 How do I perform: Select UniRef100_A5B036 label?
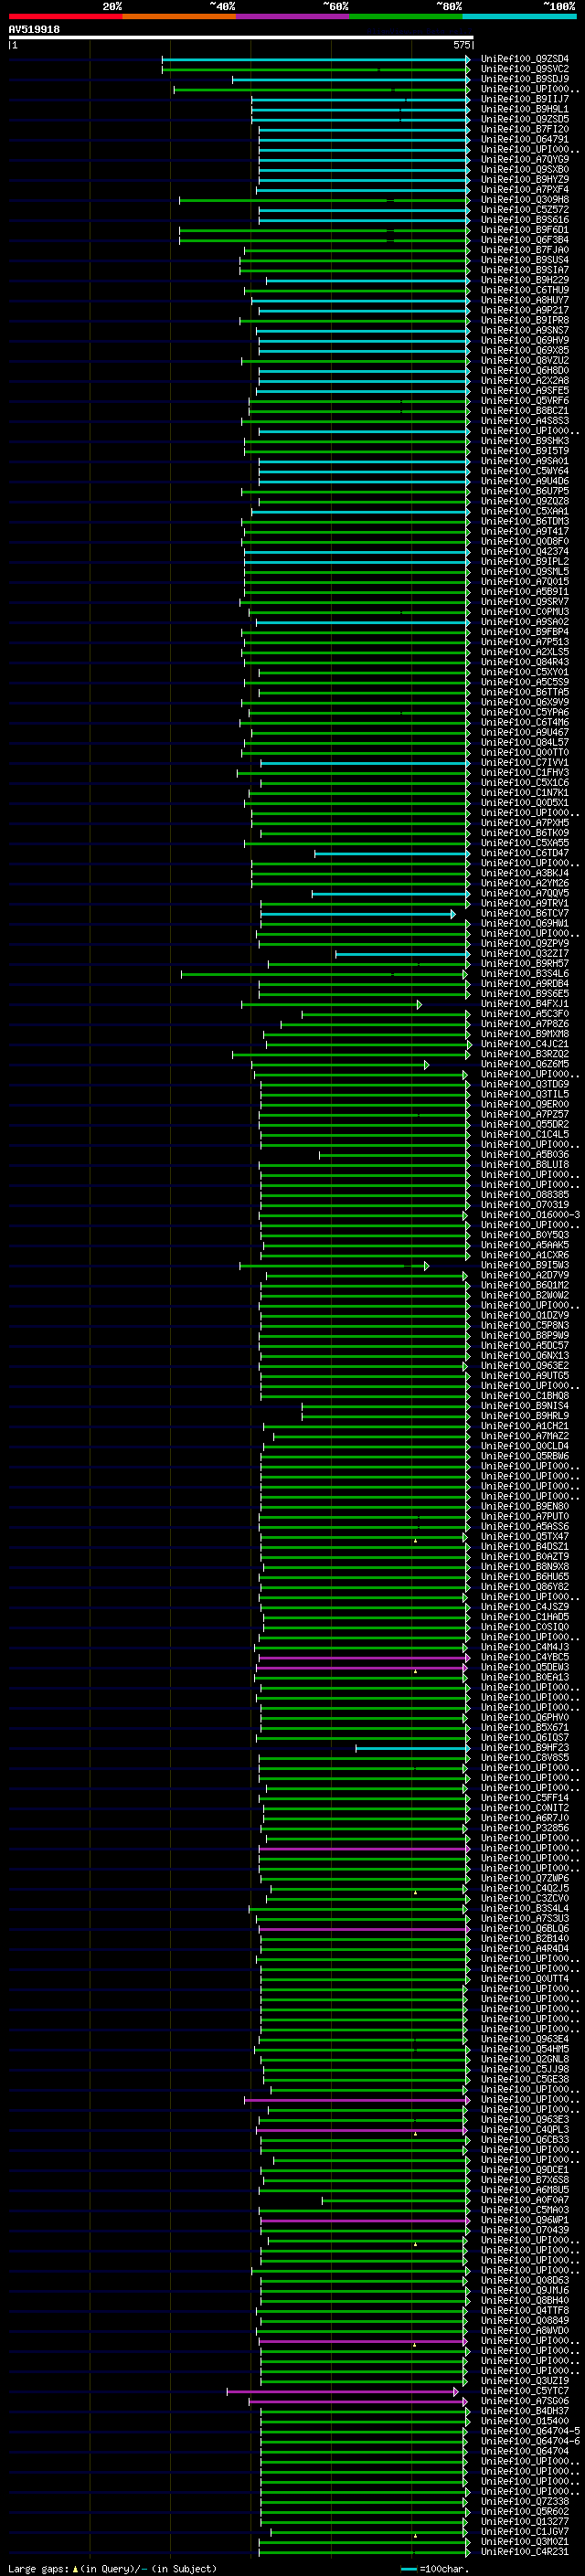[x=524, y=1154]
